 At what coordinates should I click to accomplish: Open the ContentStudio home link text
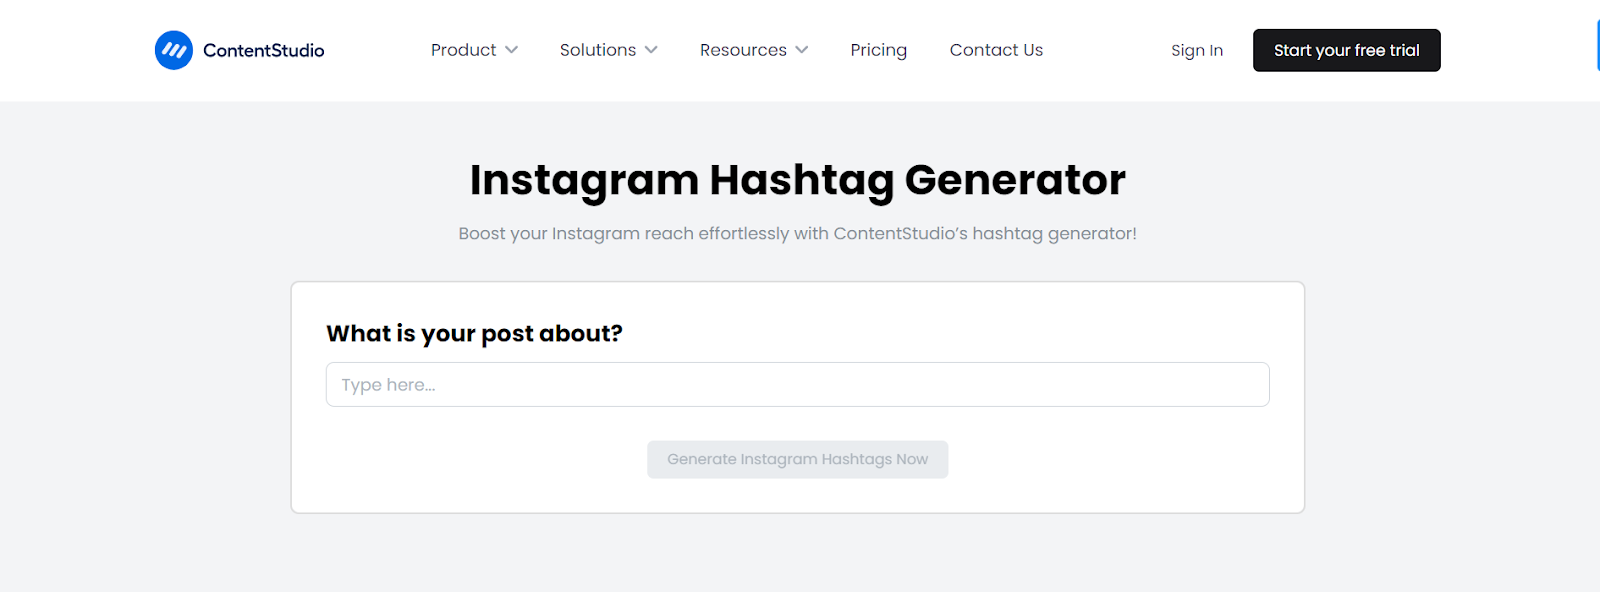[x=264, y=50]
